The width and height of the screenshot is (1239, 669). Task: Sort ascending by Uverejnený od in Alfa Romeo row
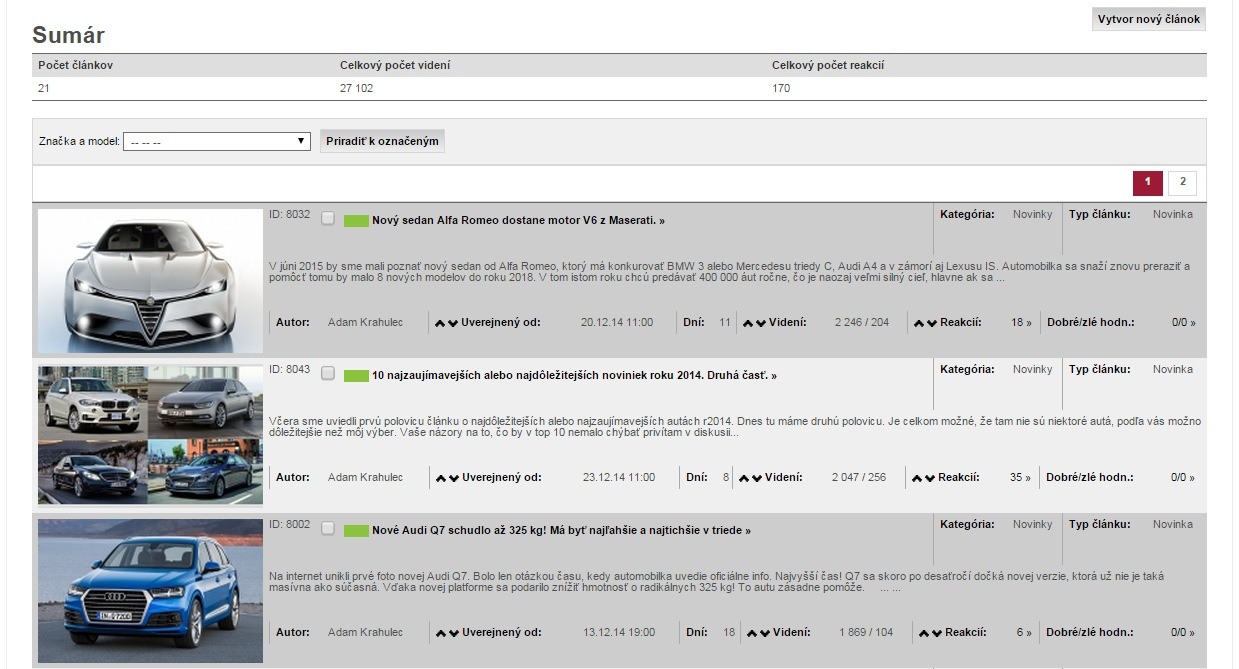[x=440, y=323]
